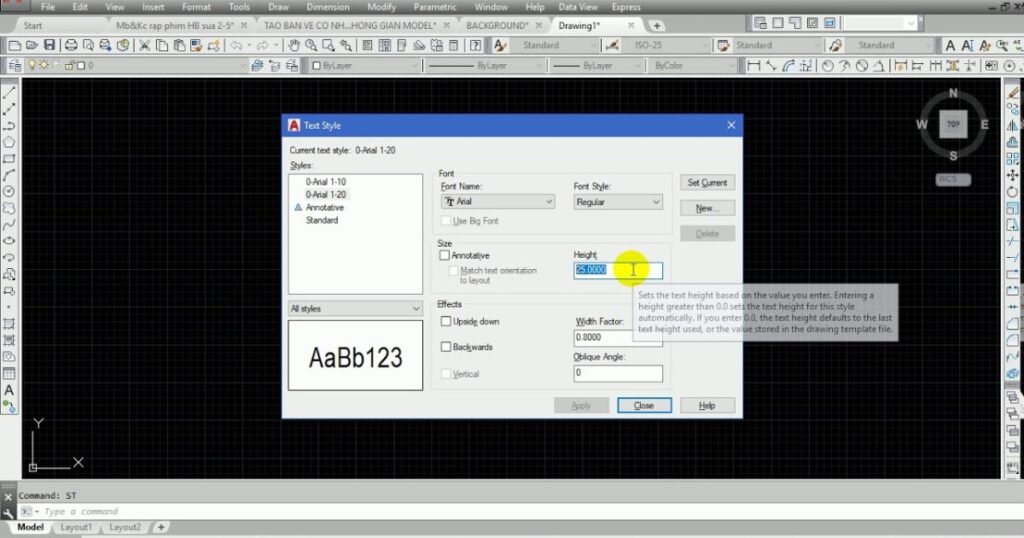This screenshot has width=1024, height=538.
Task: Click the TOP face of the ViewCube
Action: pos(953,124)
